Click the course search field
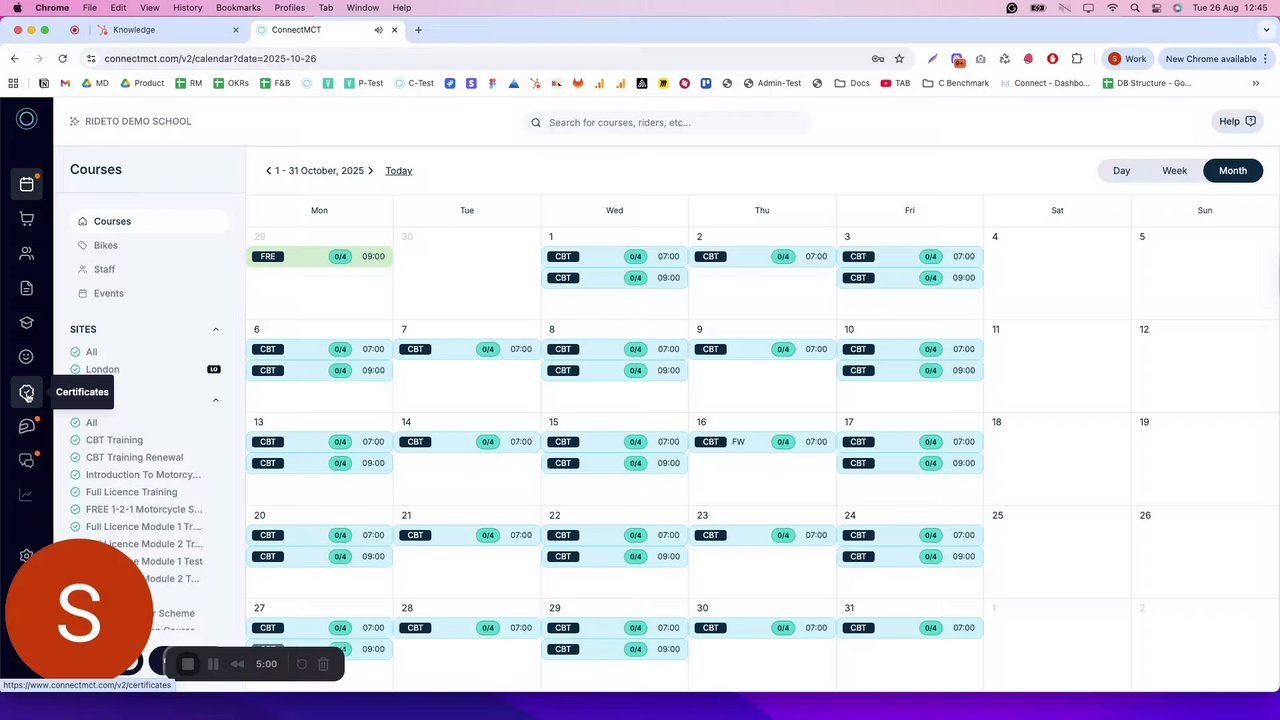 pyautogui.click(x=667, y=122)
